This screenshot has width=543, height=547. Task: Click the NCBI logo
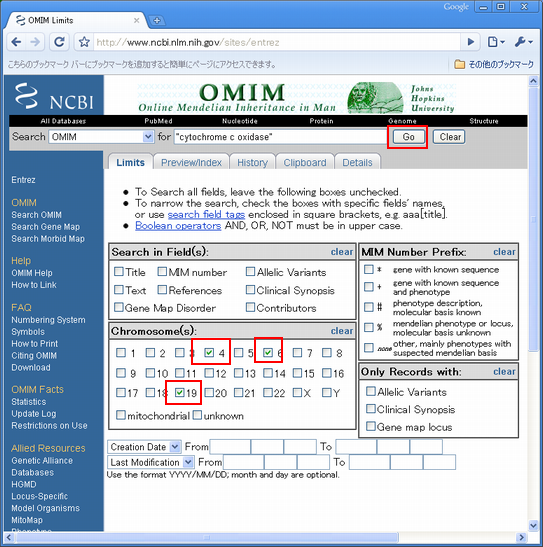[x=54, y=96]
